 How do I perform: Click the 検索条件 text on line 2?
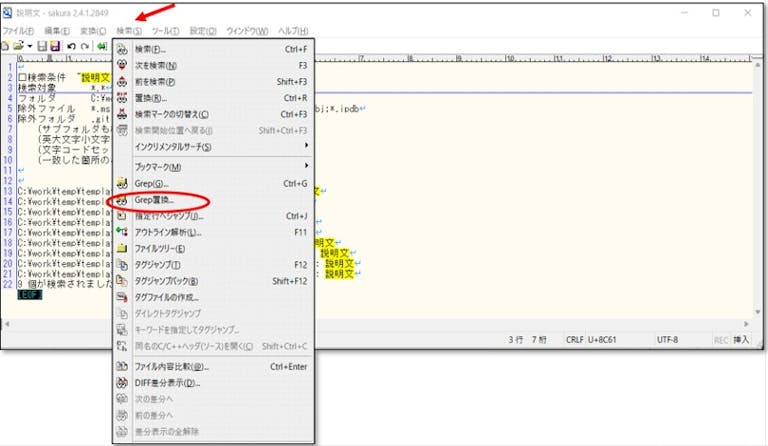[47, 77]
